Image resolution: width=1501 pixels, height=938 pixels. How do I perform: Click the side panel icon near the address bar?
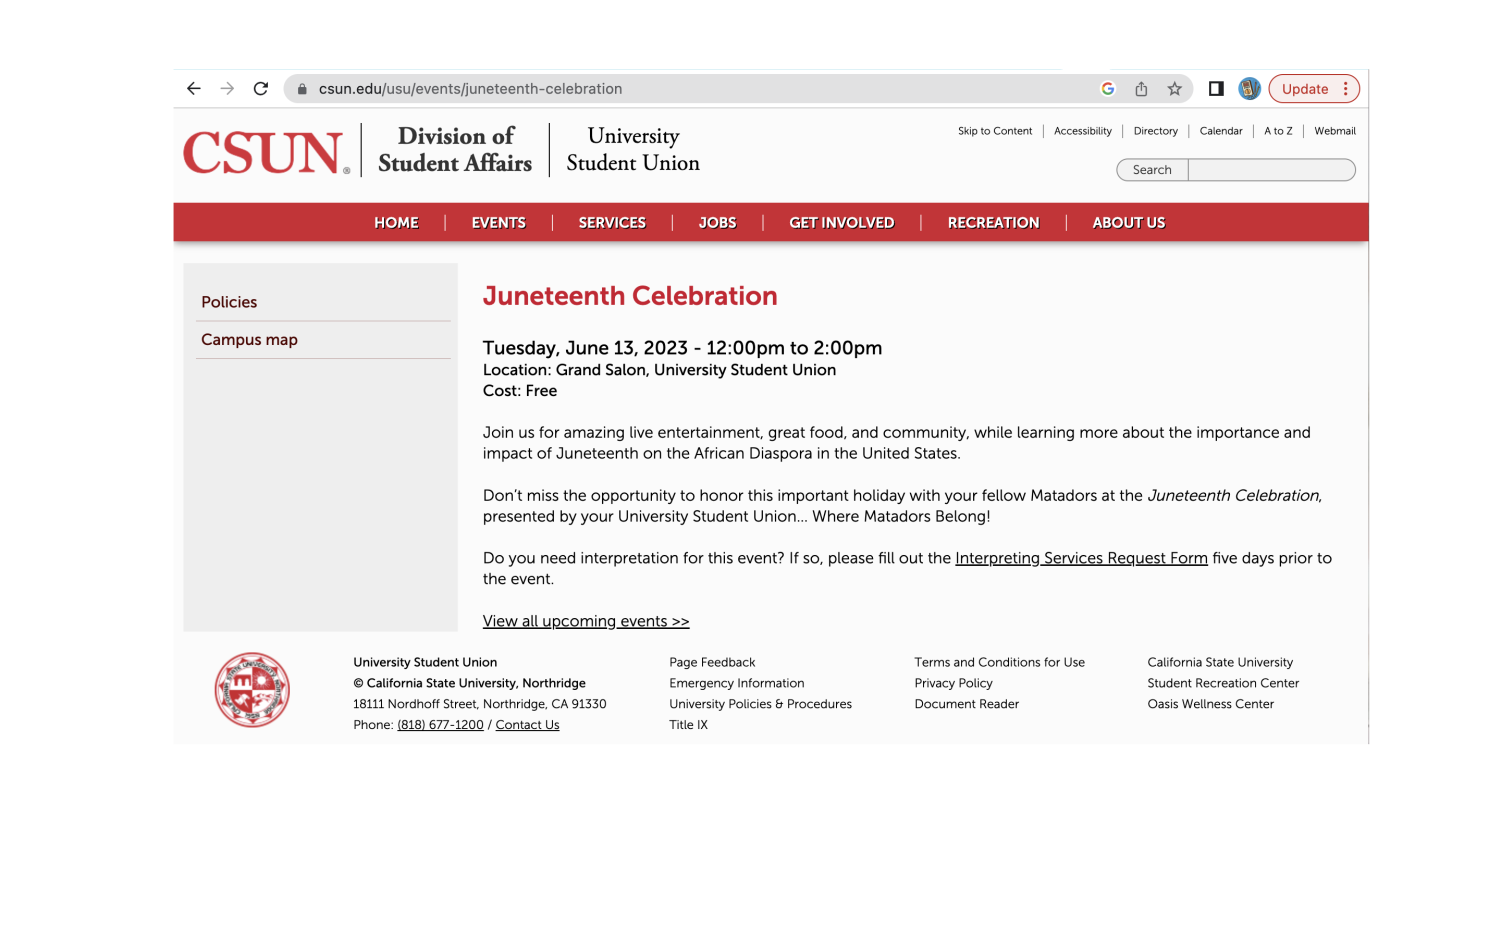point(1215,88)
